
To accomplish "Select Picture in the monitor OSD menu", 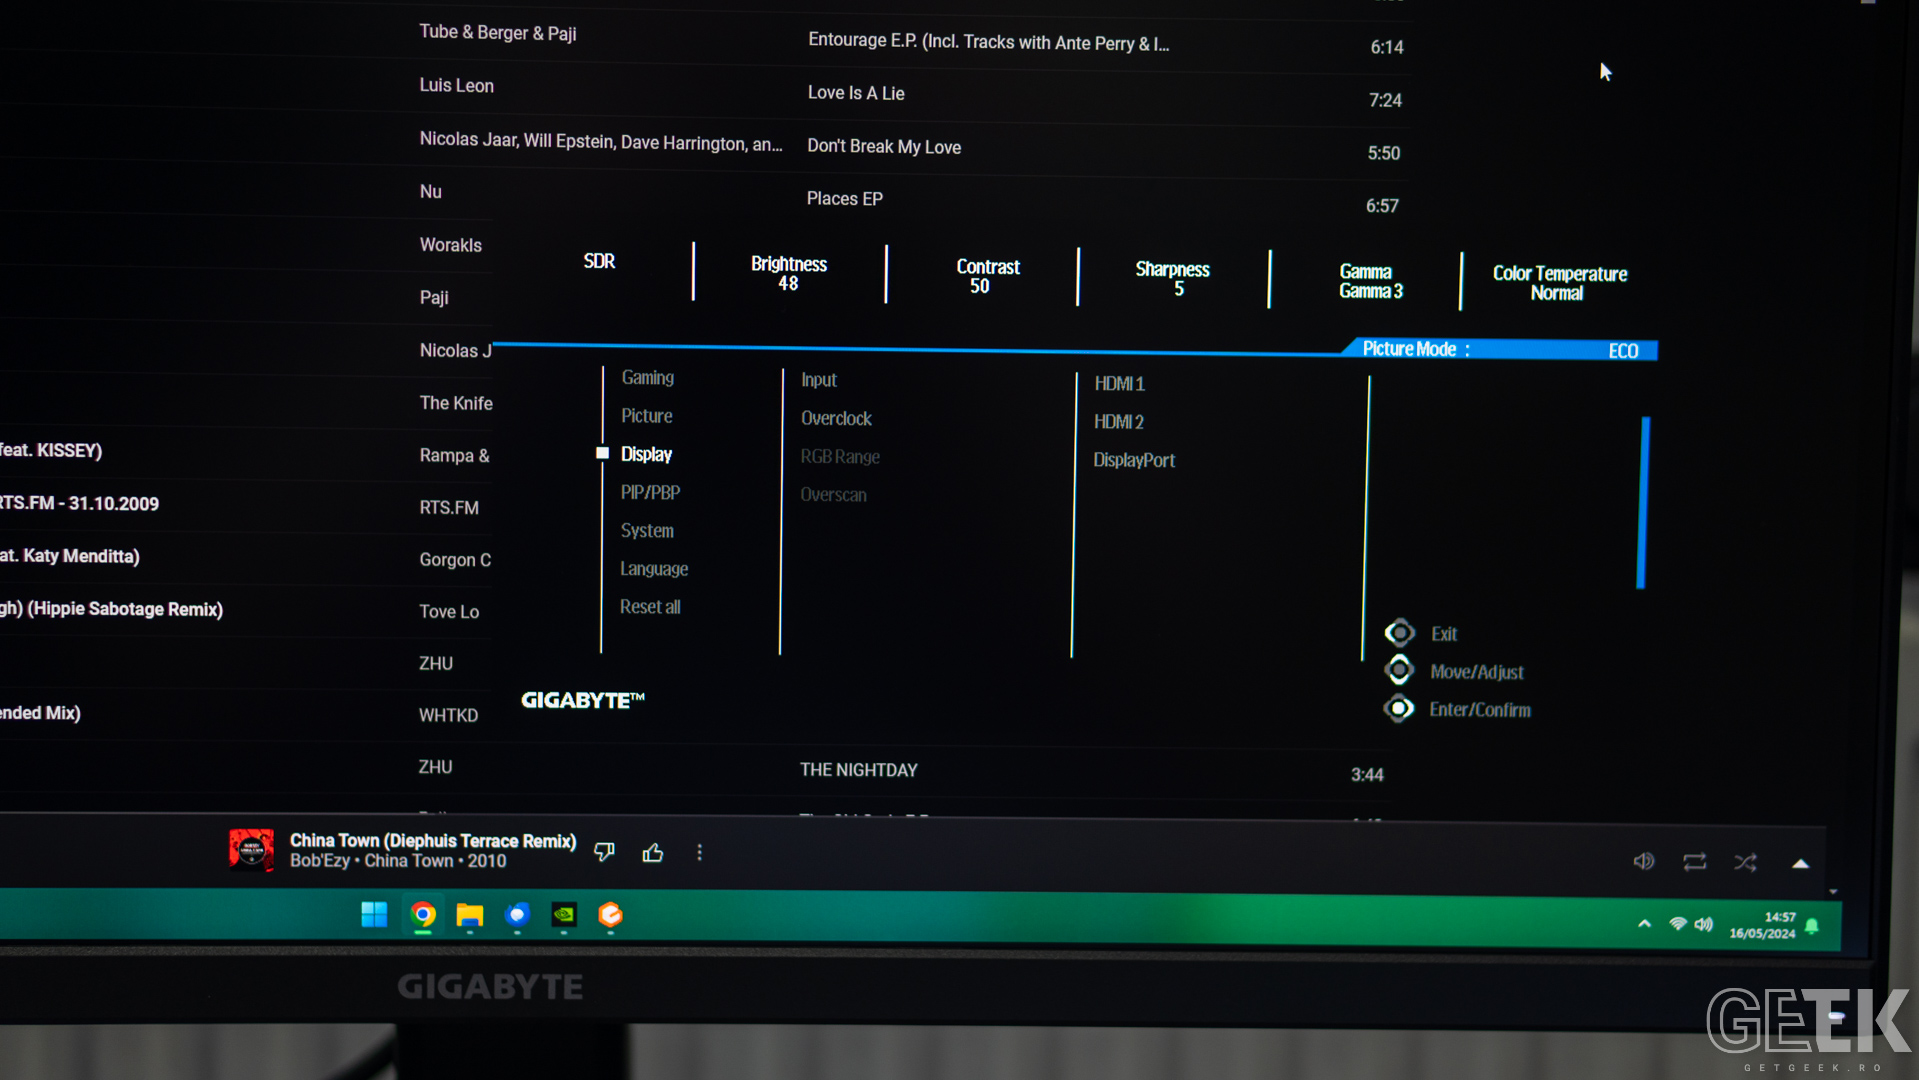I will [647, 416].
